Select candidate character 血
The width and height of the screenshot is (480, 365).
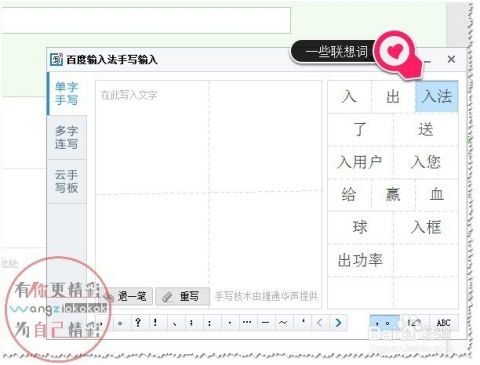[x=437, y=195]
